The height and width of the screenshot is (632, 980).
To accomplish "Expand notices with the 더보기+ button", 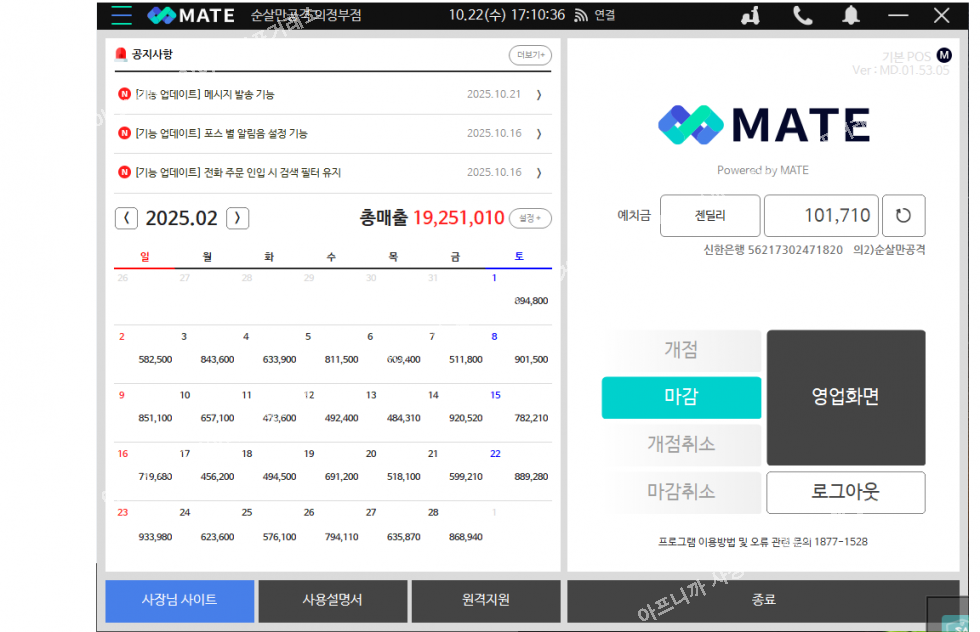I will 529,55.
